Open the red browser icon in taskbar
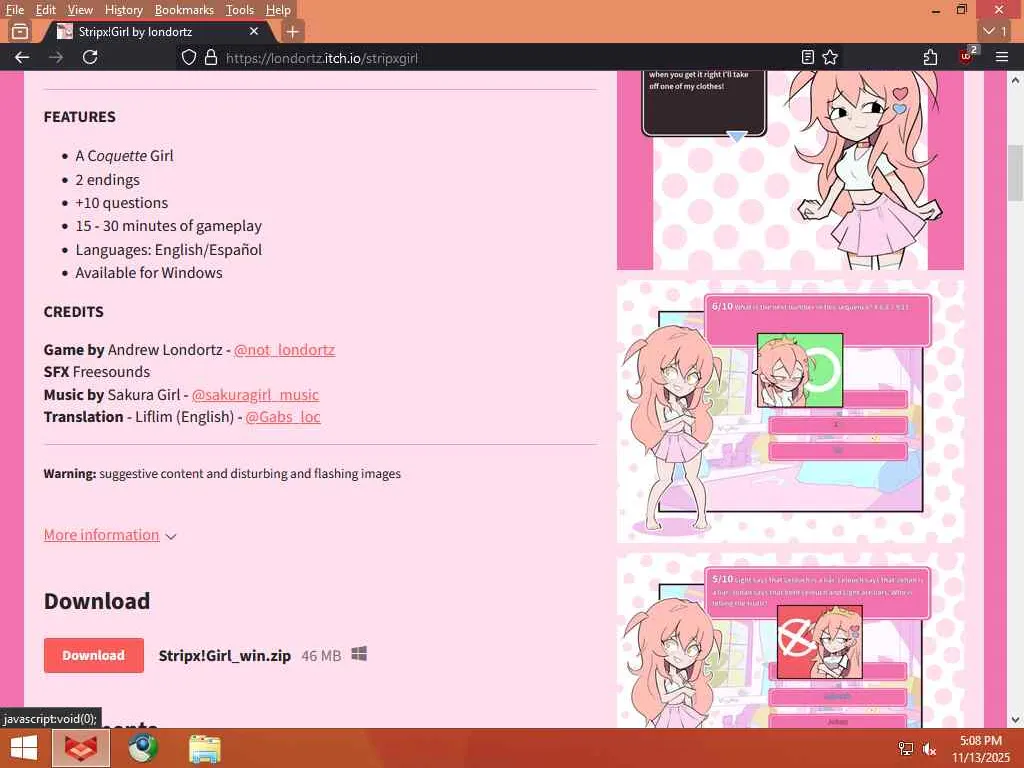1024x768 pixels. (81, 748)
